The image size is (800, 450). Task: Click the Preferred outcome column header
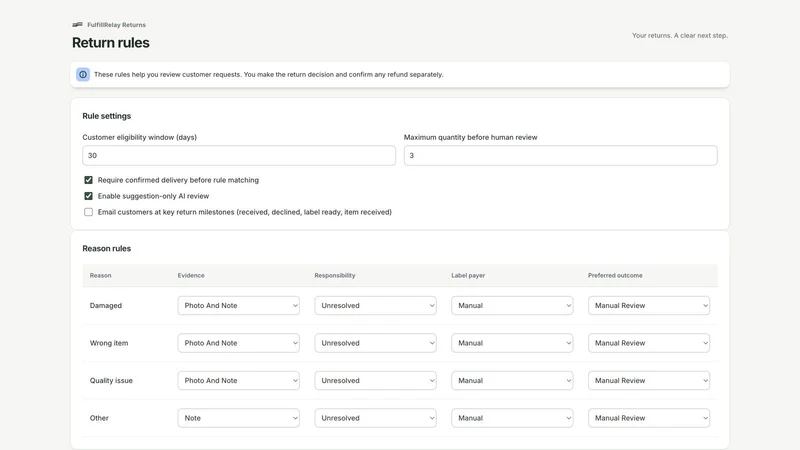(615, 276)
